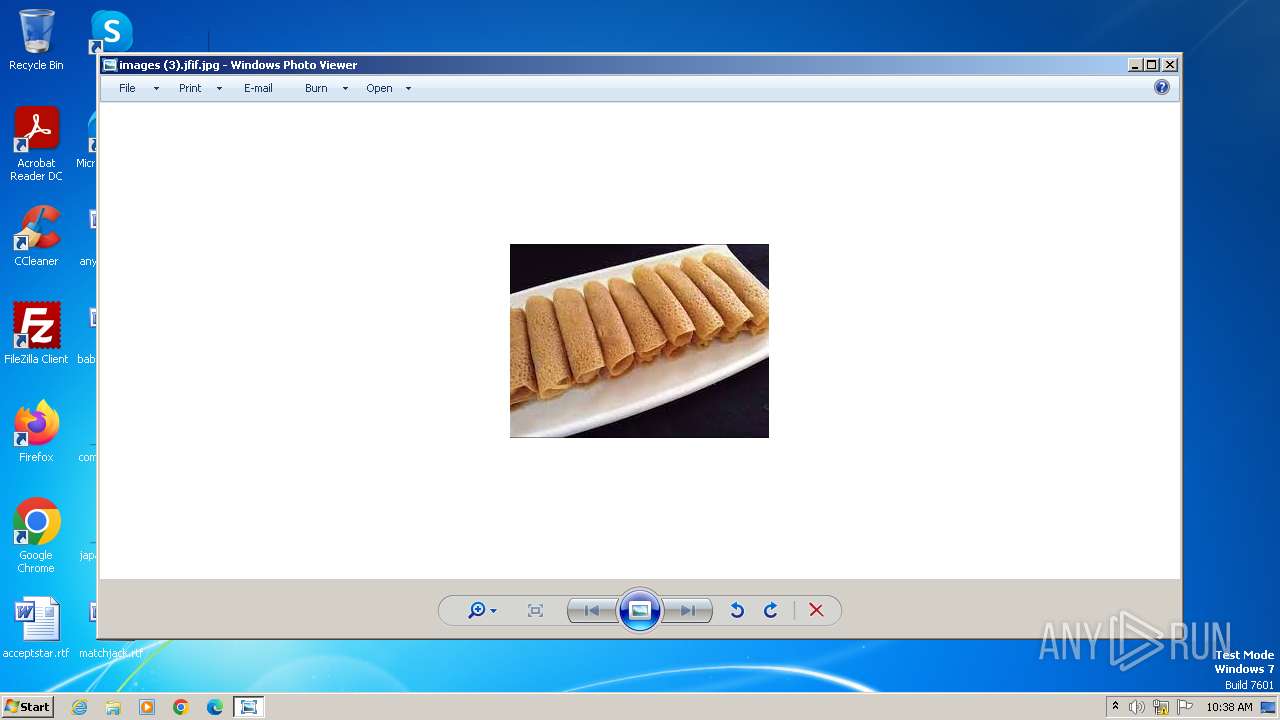Open Windows Media Player from the taskbar
The image size is (1280, 720).
(x=147, y=707)
